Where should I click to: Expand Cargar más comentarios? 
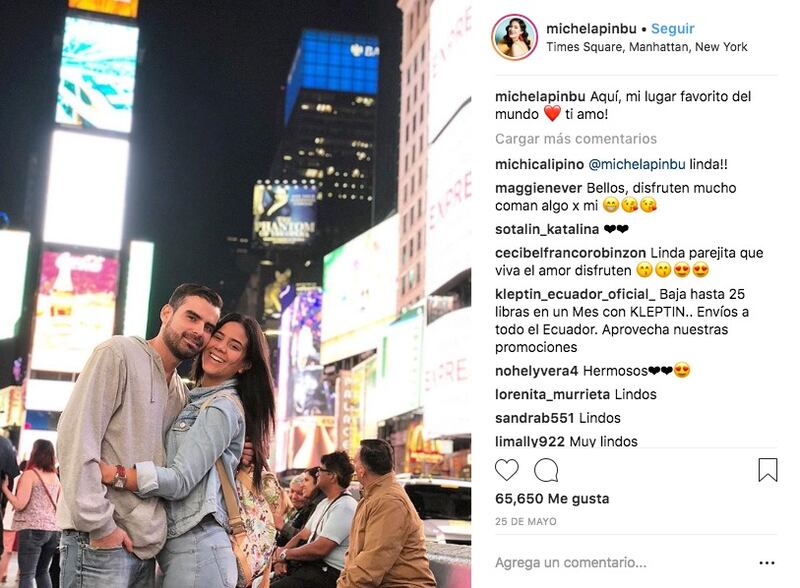[x=576, y=139]
